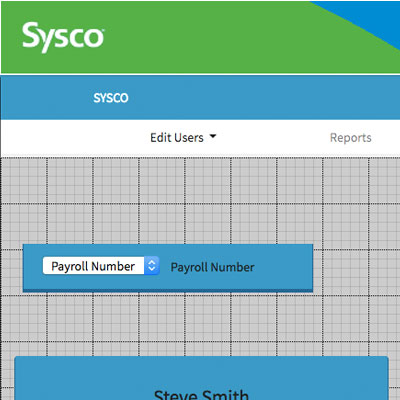Click white space between Edit Users and Reports

273,138
